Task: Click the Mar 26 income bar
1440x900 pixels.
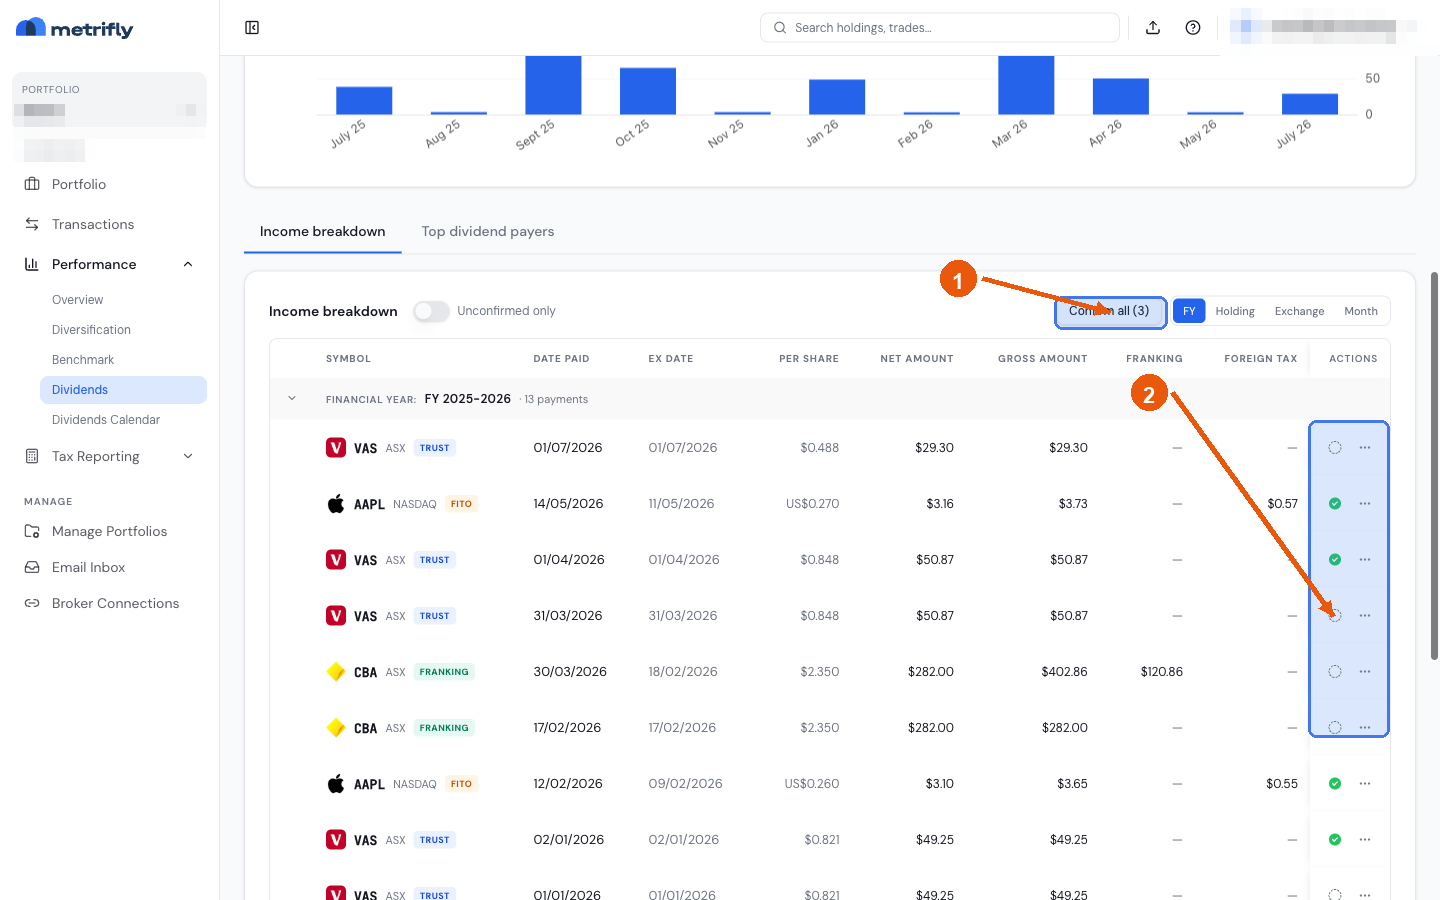Action: point(1026,85)
